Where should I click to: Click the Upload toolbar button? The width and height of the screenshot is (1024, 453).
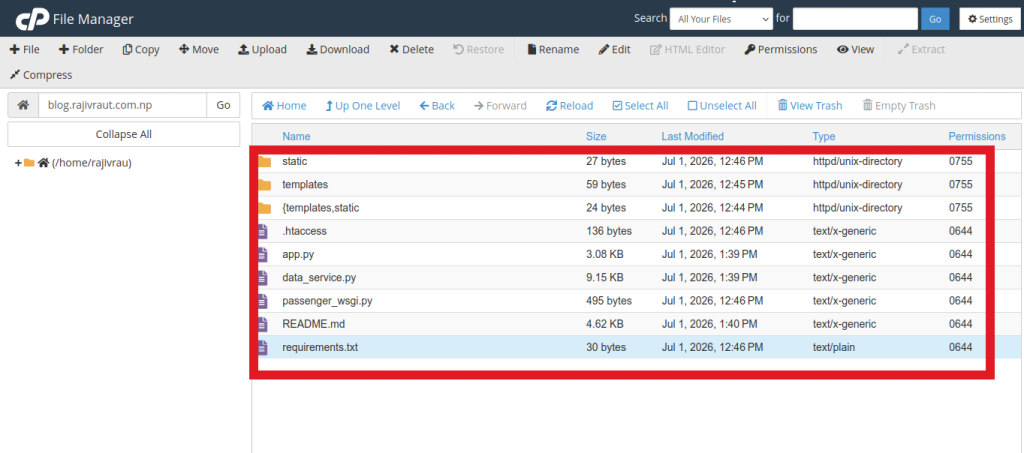tap(262, 50)
